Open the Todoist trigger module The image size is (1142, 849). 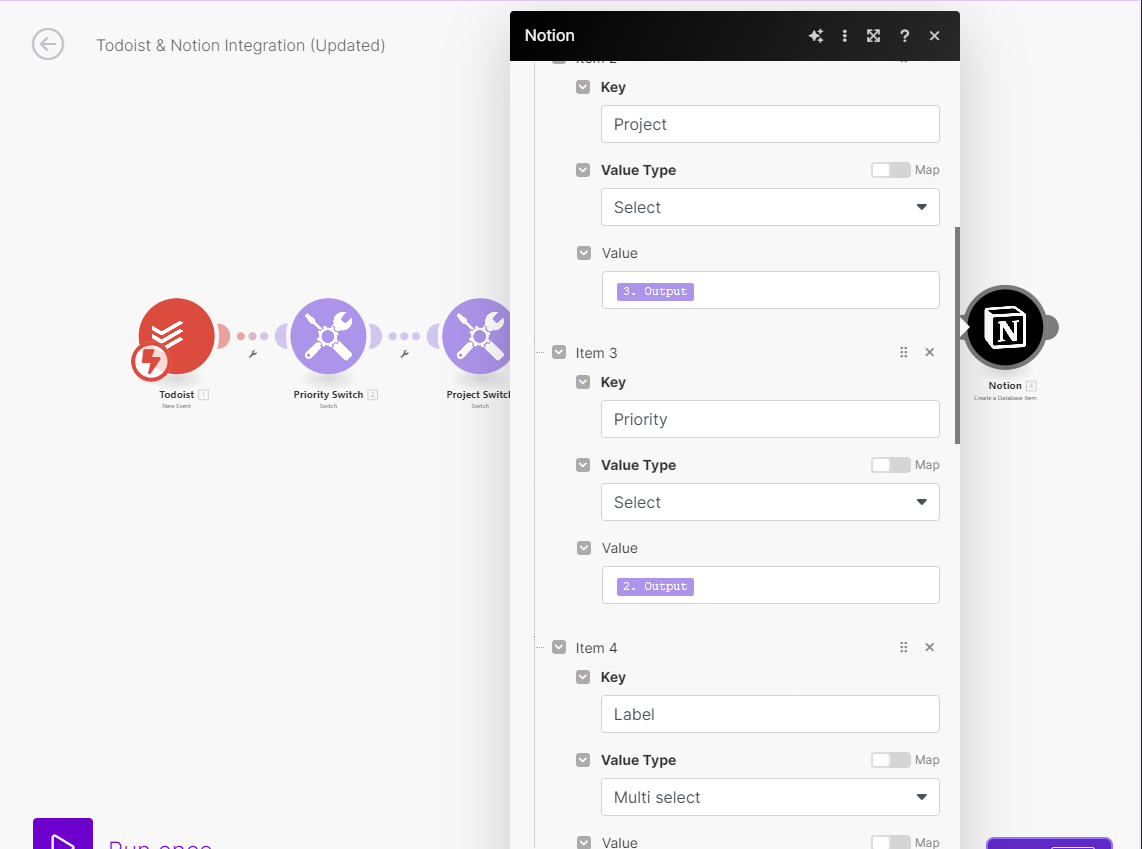(176, 336)
